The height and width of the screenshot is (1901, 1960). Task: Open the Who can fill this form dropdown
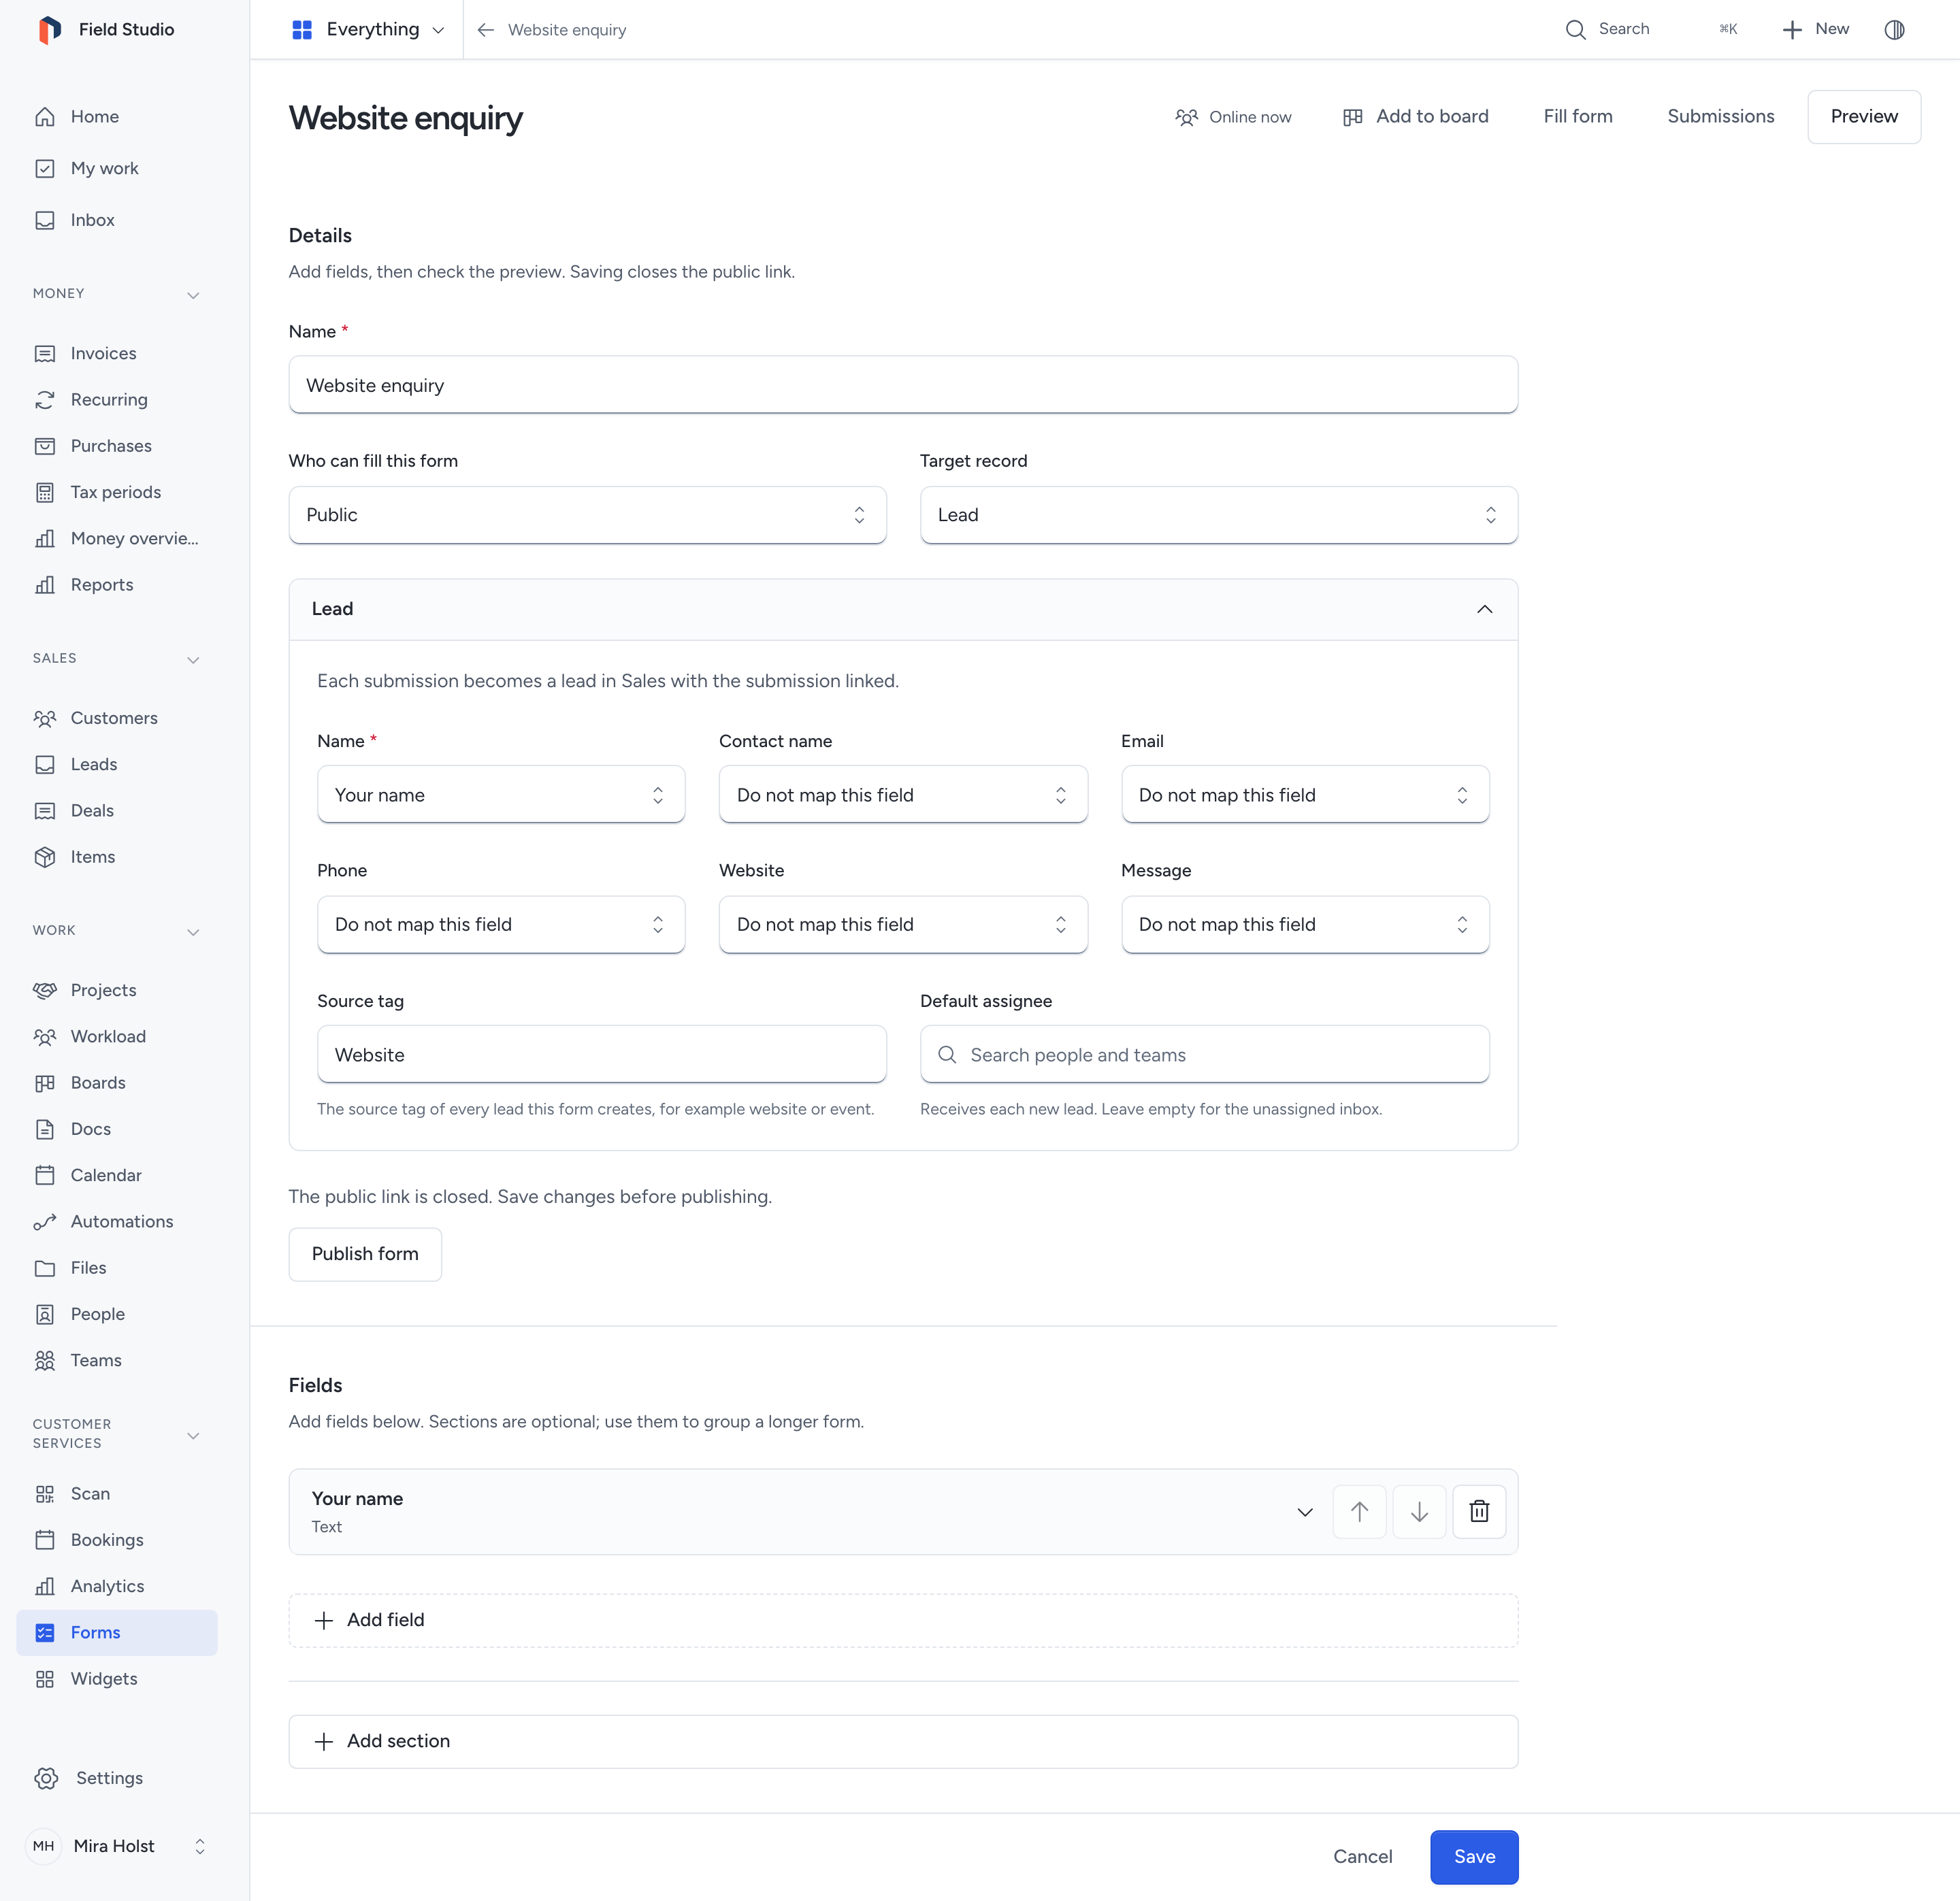click(x=587, y=515)
